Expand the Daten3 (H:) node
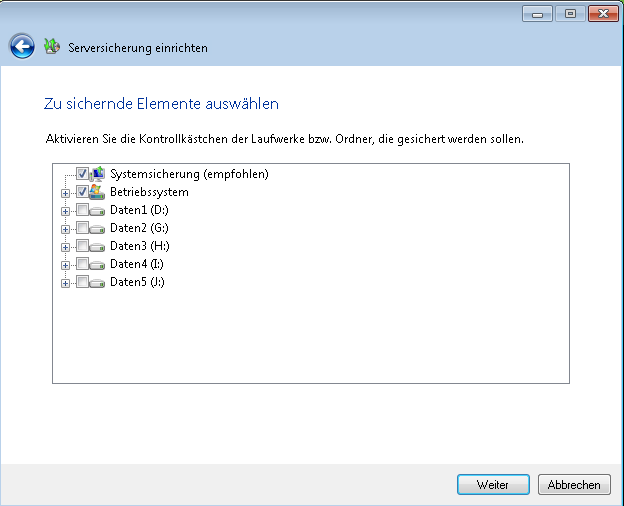Screen dimensions: 624x506 (65, 247)
